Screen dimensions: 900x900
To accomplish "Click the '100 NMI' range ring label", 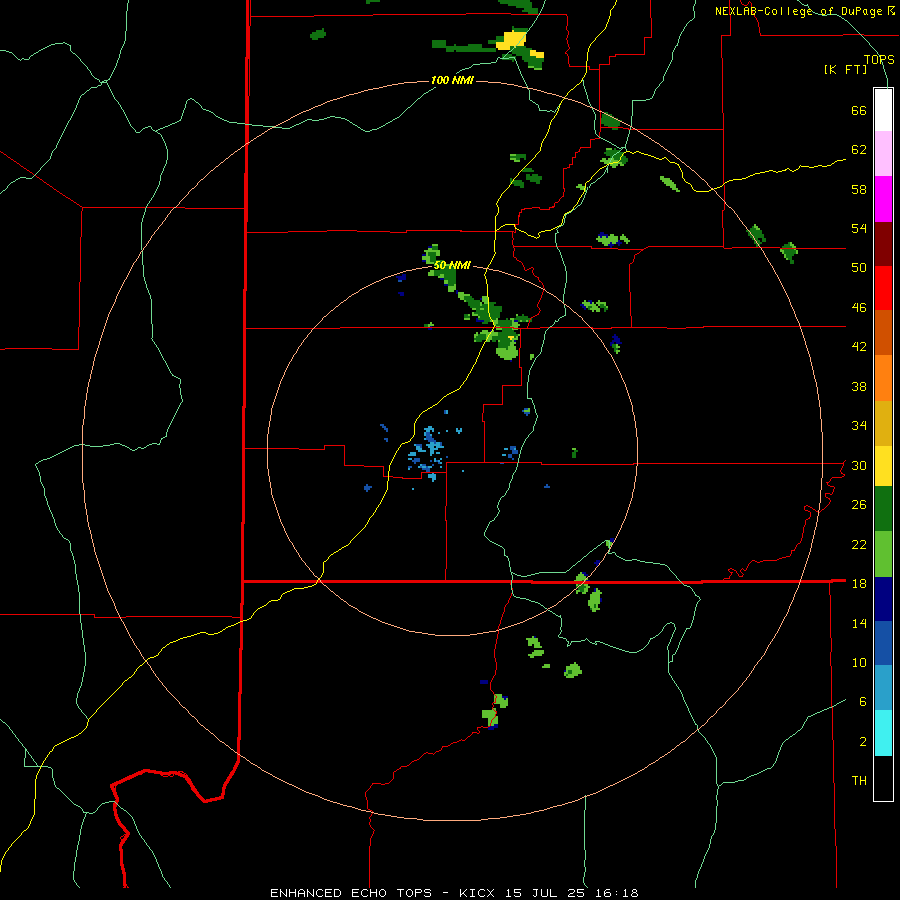I will click(x=452, y=80).
